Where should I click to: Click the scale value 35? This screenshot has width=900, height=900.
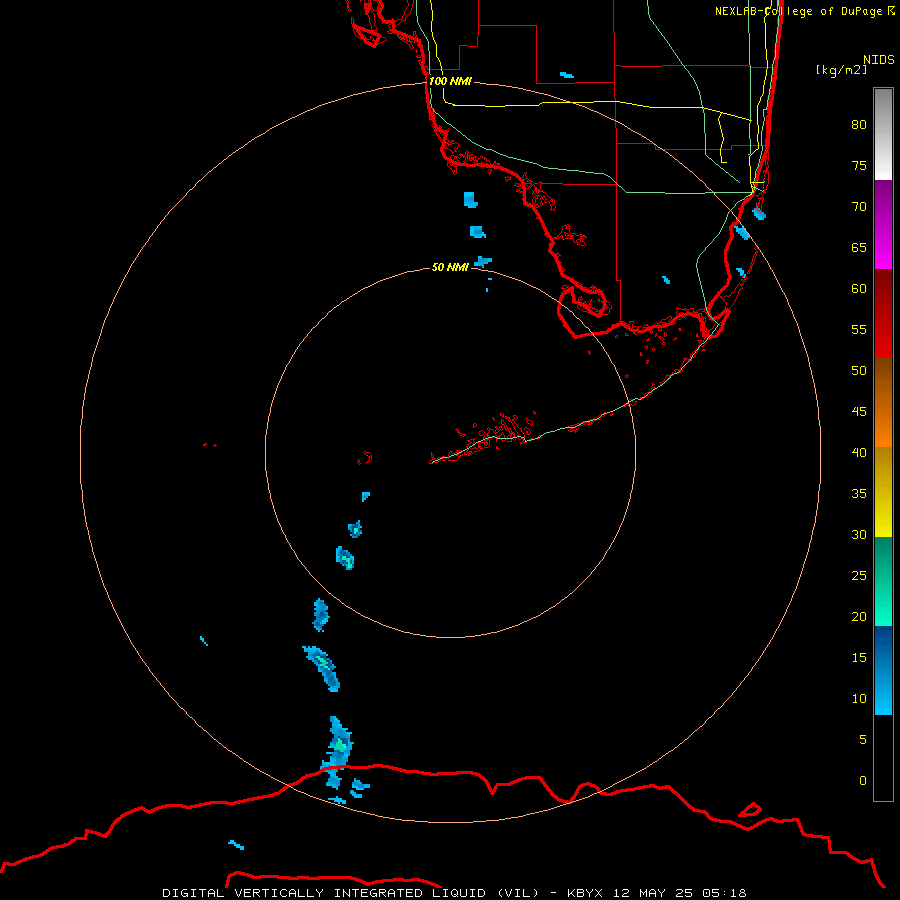point(859,494)
